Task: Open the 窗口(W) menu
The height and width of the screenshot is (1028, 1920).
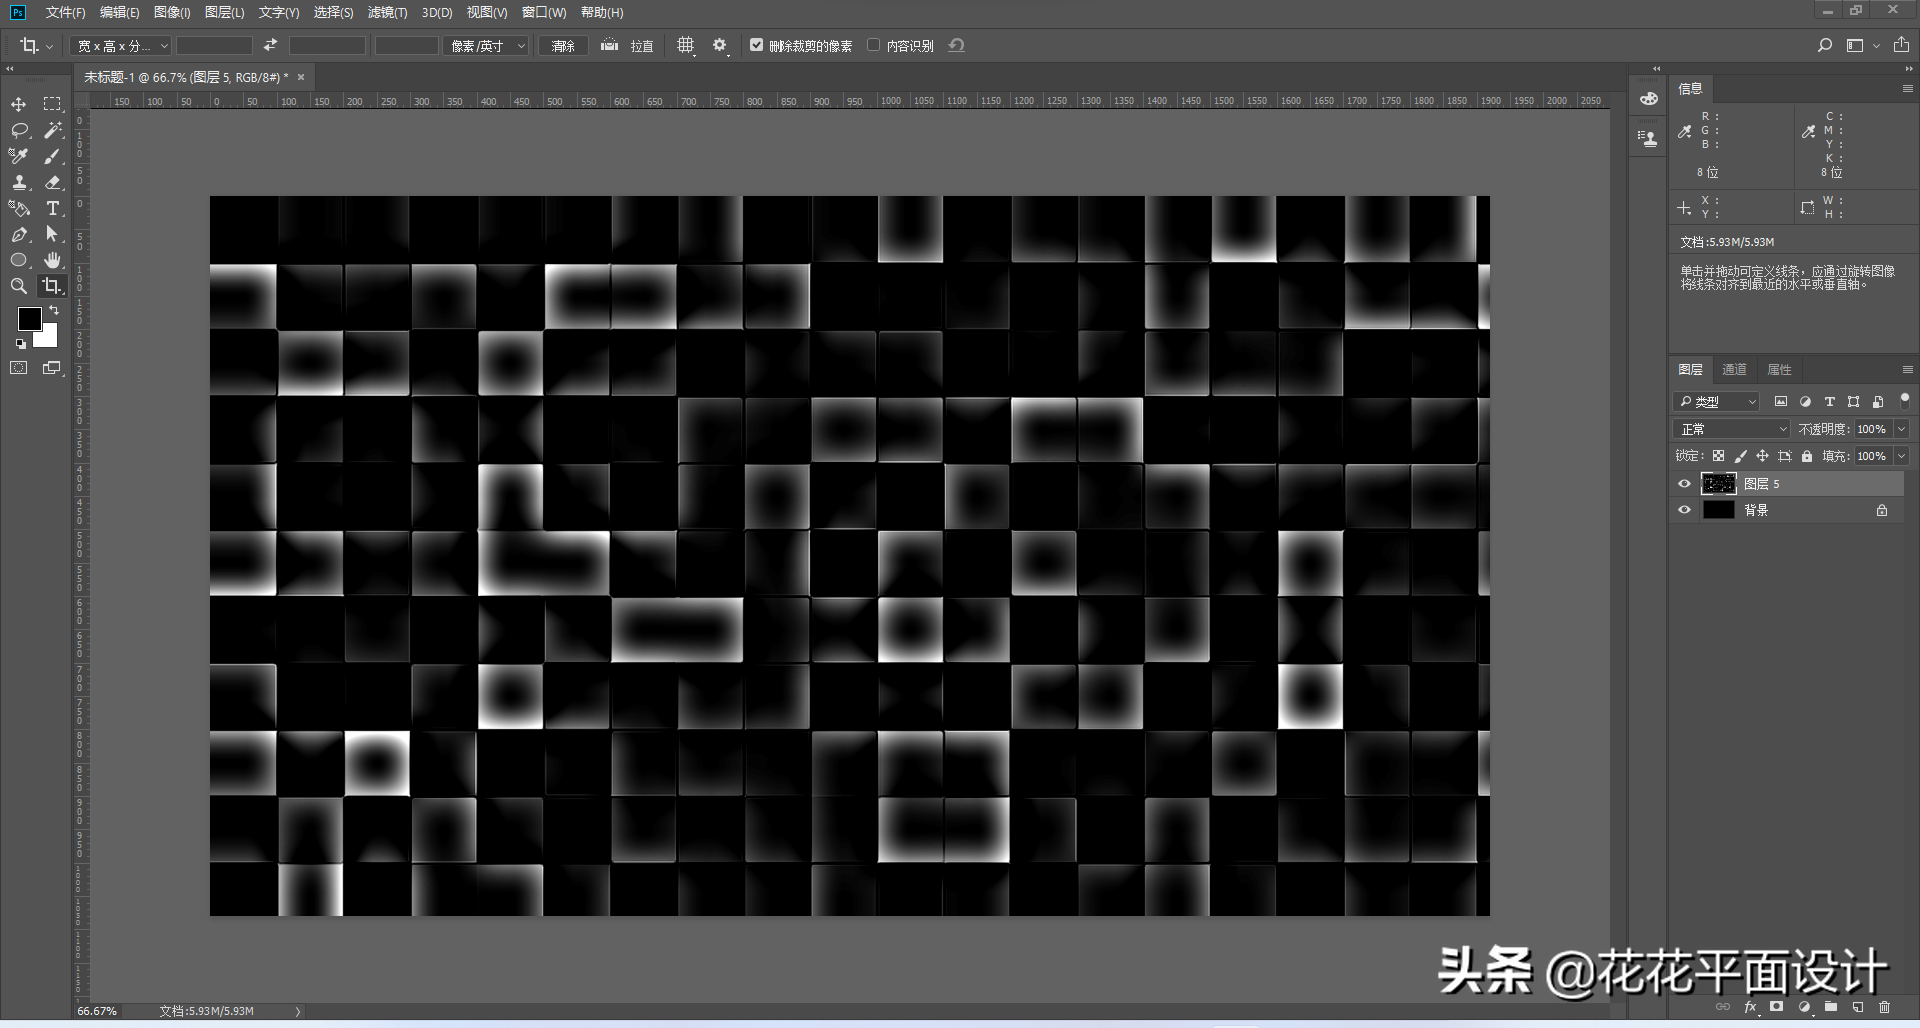Action: [x=544, y=12]
